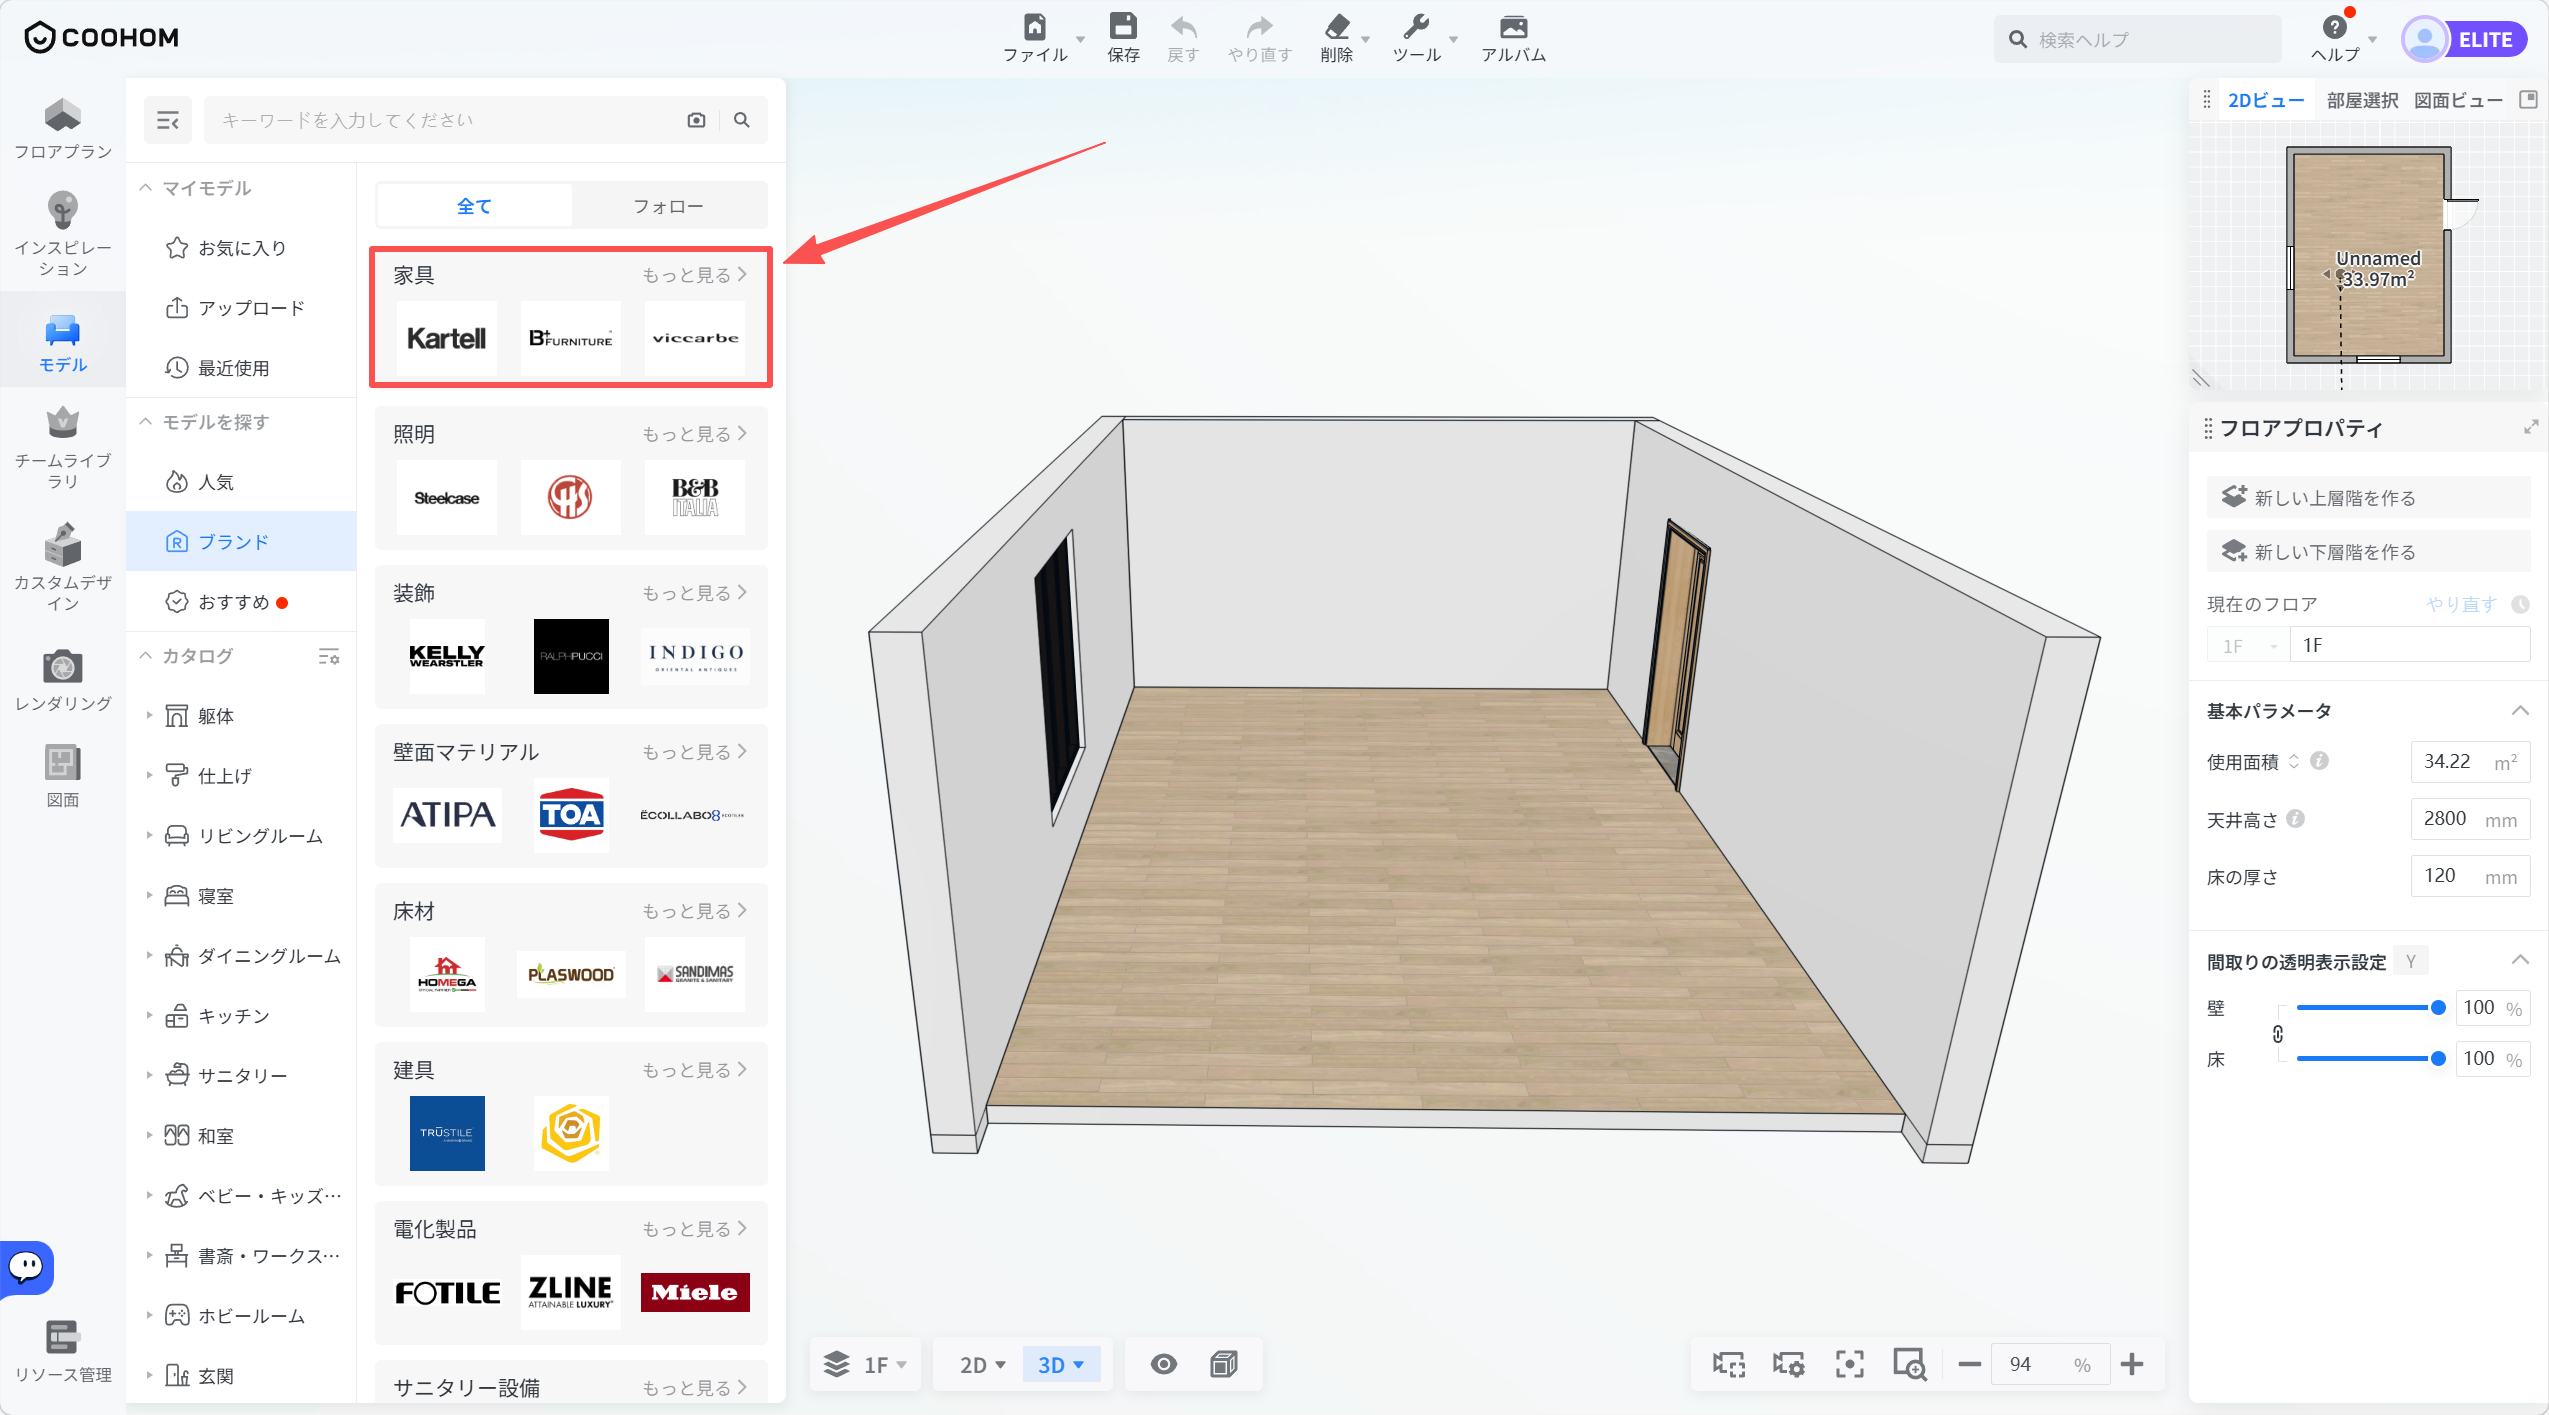The image size is (2549, 1415).
Task: Open the ツール (Tools) wrench icon
Action: point(1416,38)
